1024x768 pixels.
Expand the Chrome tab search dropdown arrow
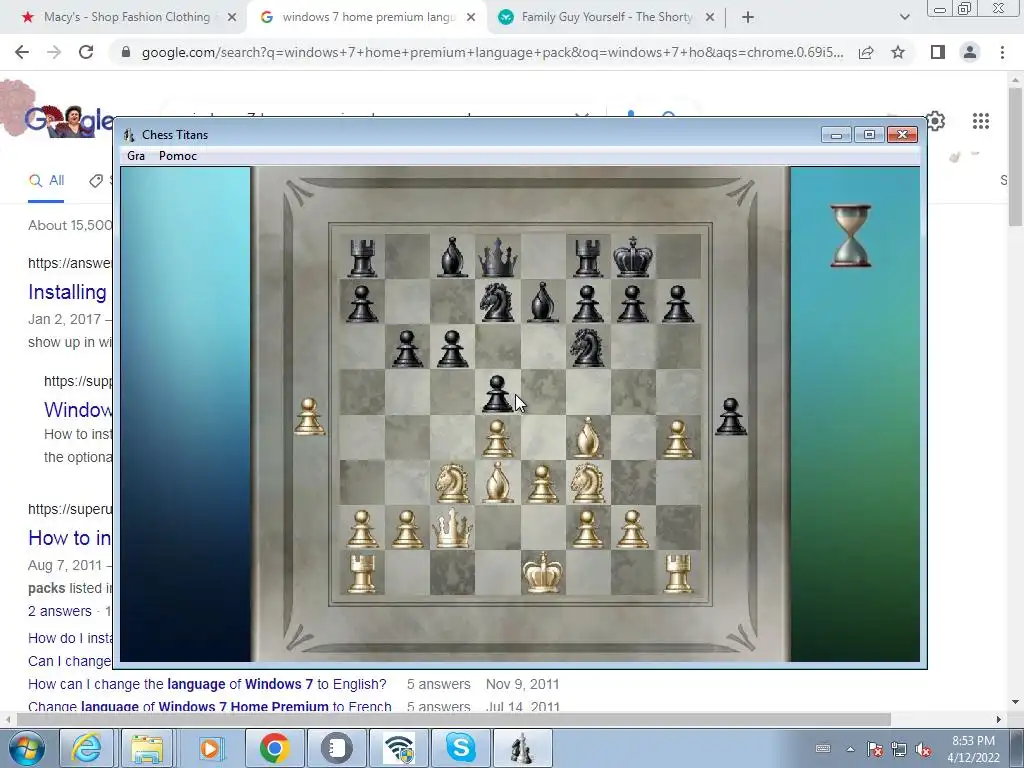point(904,18)
